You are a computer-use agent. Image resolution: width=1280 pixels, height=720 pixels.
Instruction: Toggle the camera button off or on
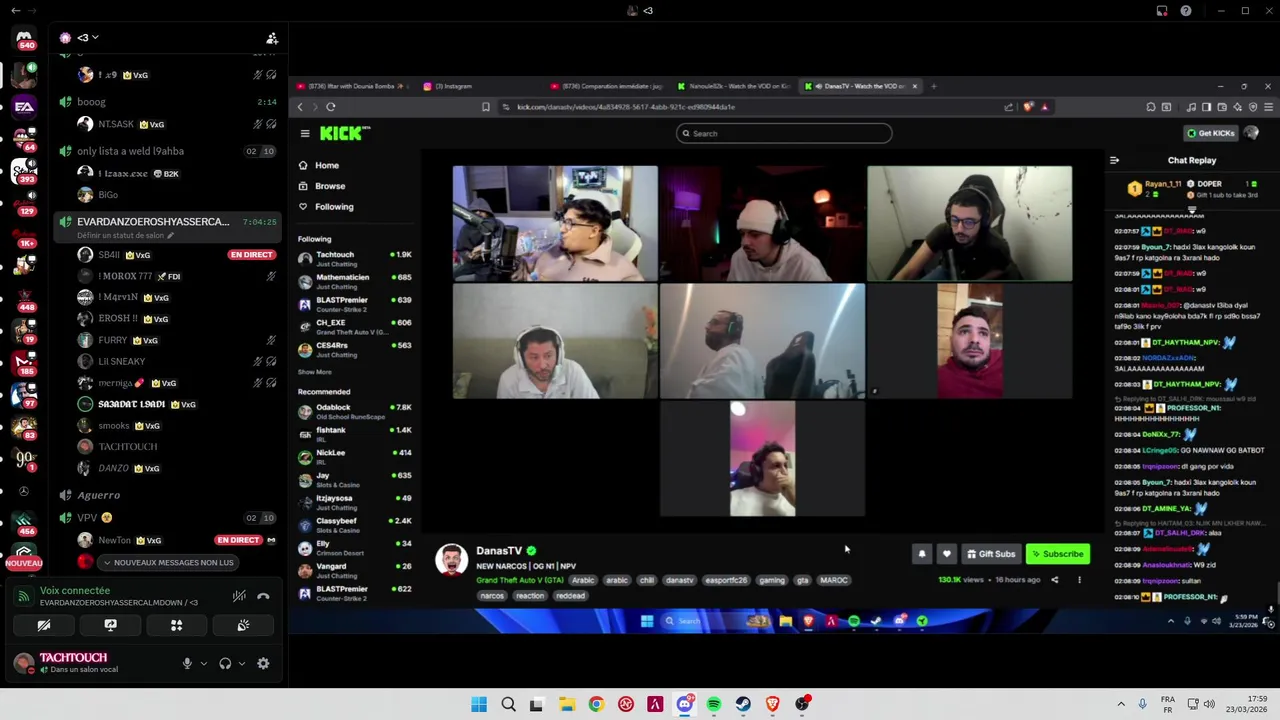(x=44, y=625)
